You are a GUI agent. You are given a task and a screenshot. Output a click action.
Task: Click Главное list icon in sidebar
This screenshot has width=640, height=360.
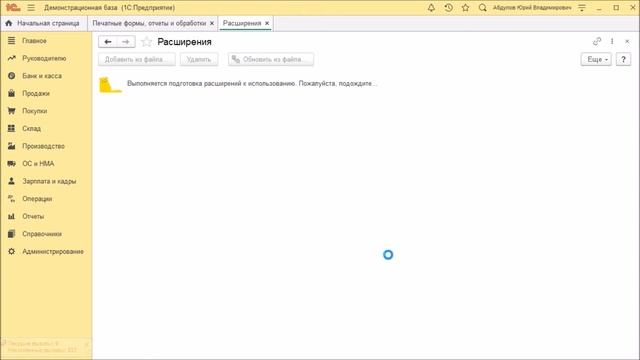(11, 40)
